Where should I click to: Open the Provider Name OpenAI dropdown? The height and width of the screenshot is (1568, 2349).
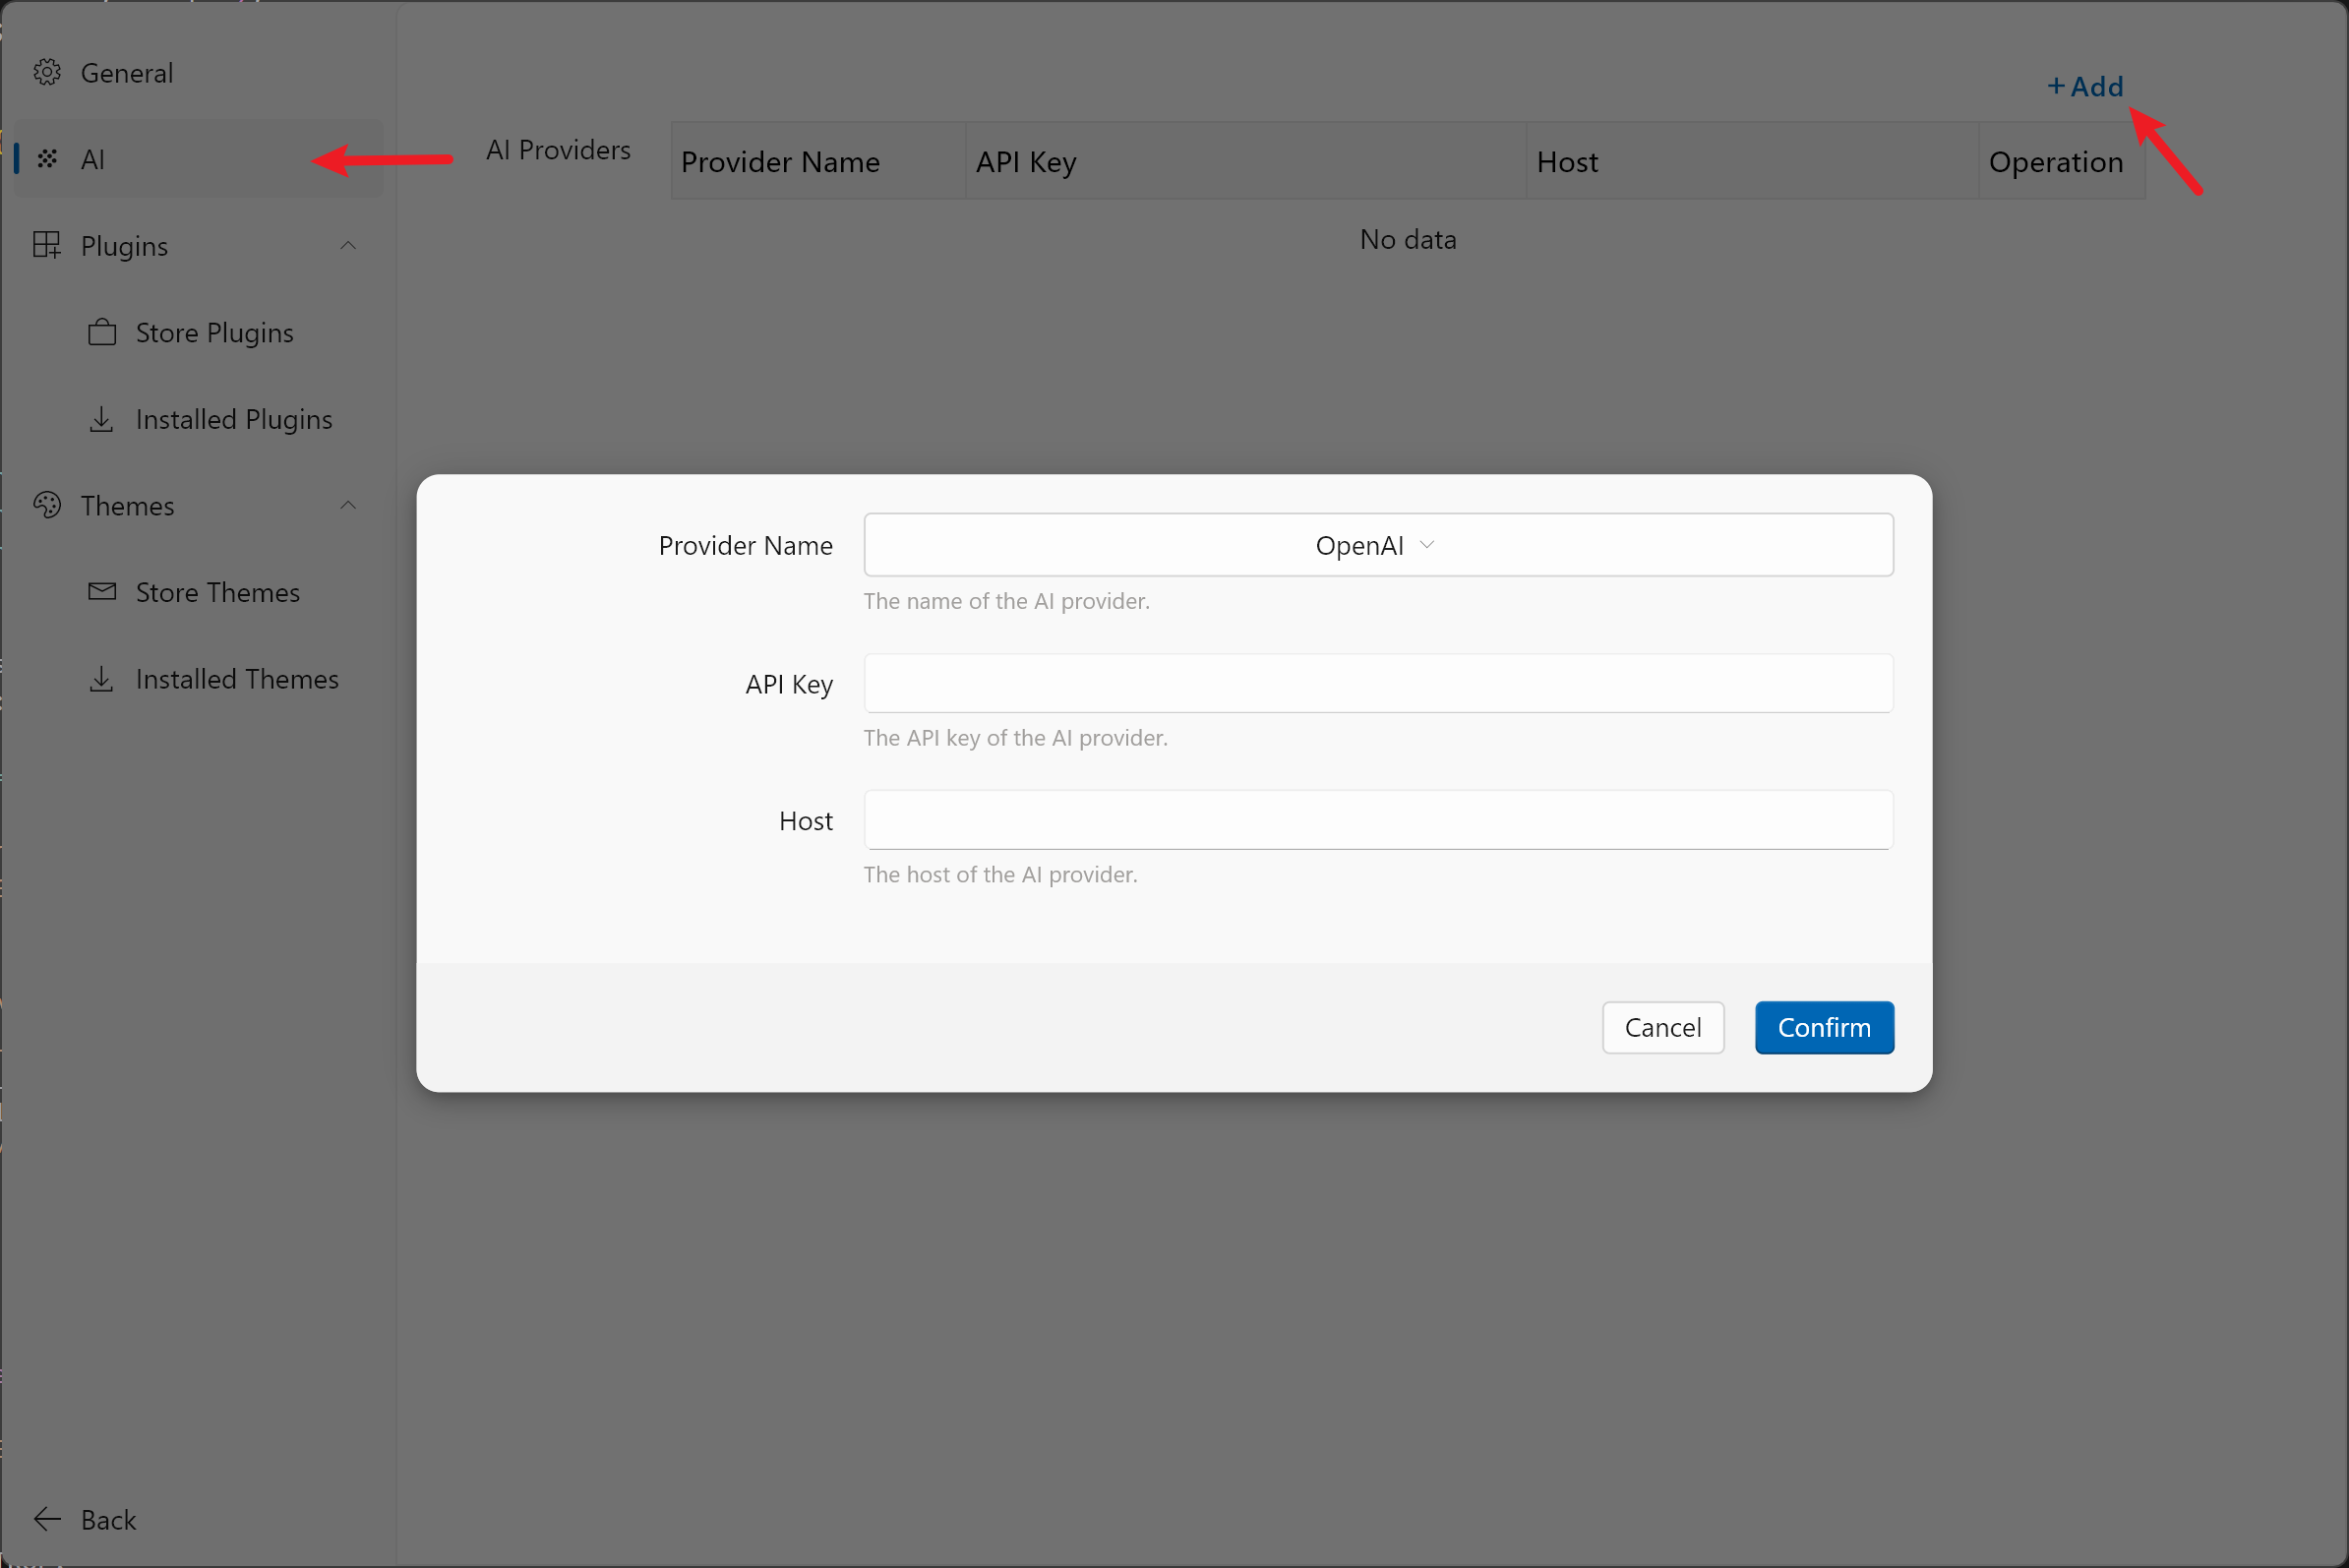pos(1376,545)
